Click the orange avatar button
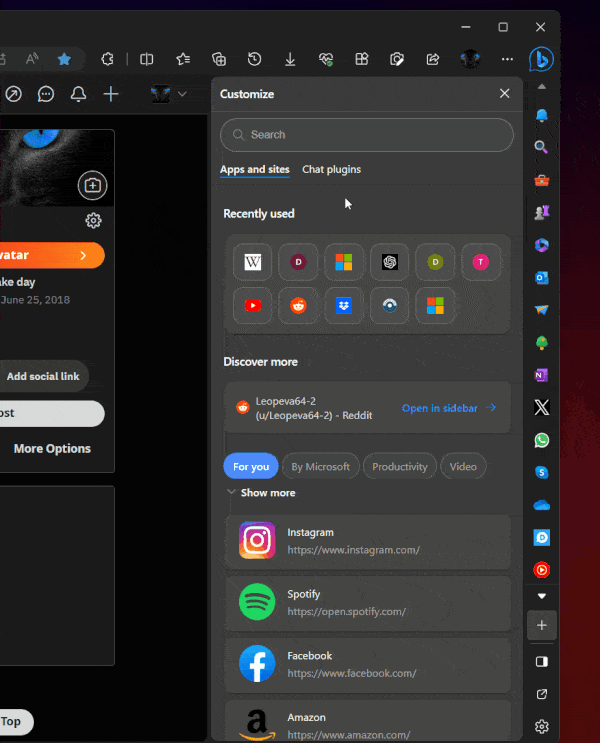The width and height of the screenshot is (600, 743). [52, 255]
